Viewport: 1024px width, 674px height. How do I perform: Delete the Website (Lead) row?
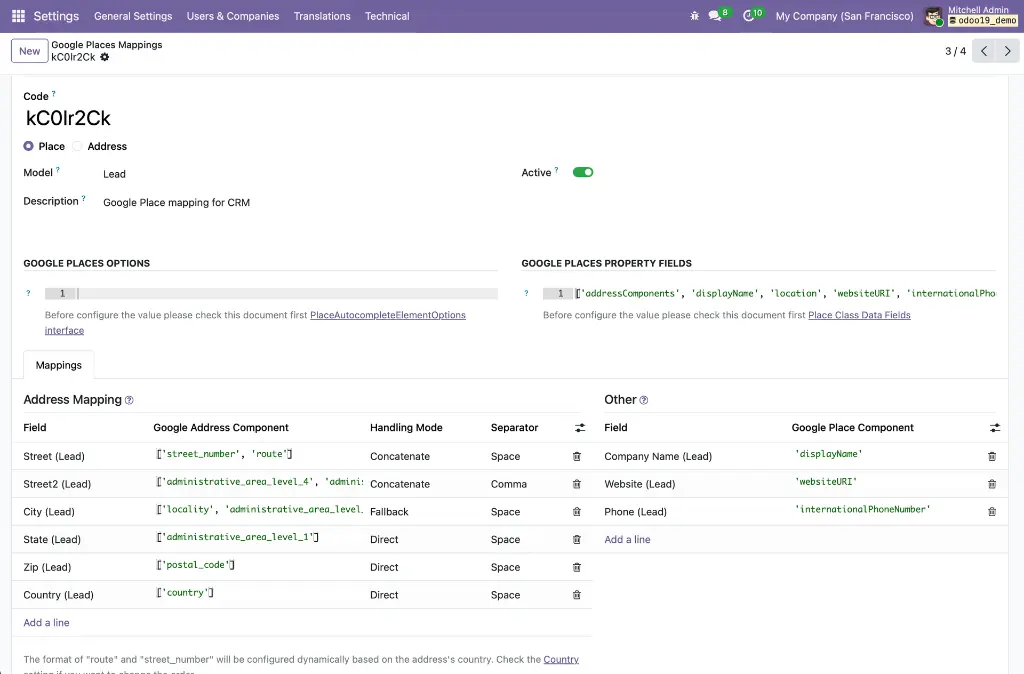pyautogui.click(x=992, y=484)
